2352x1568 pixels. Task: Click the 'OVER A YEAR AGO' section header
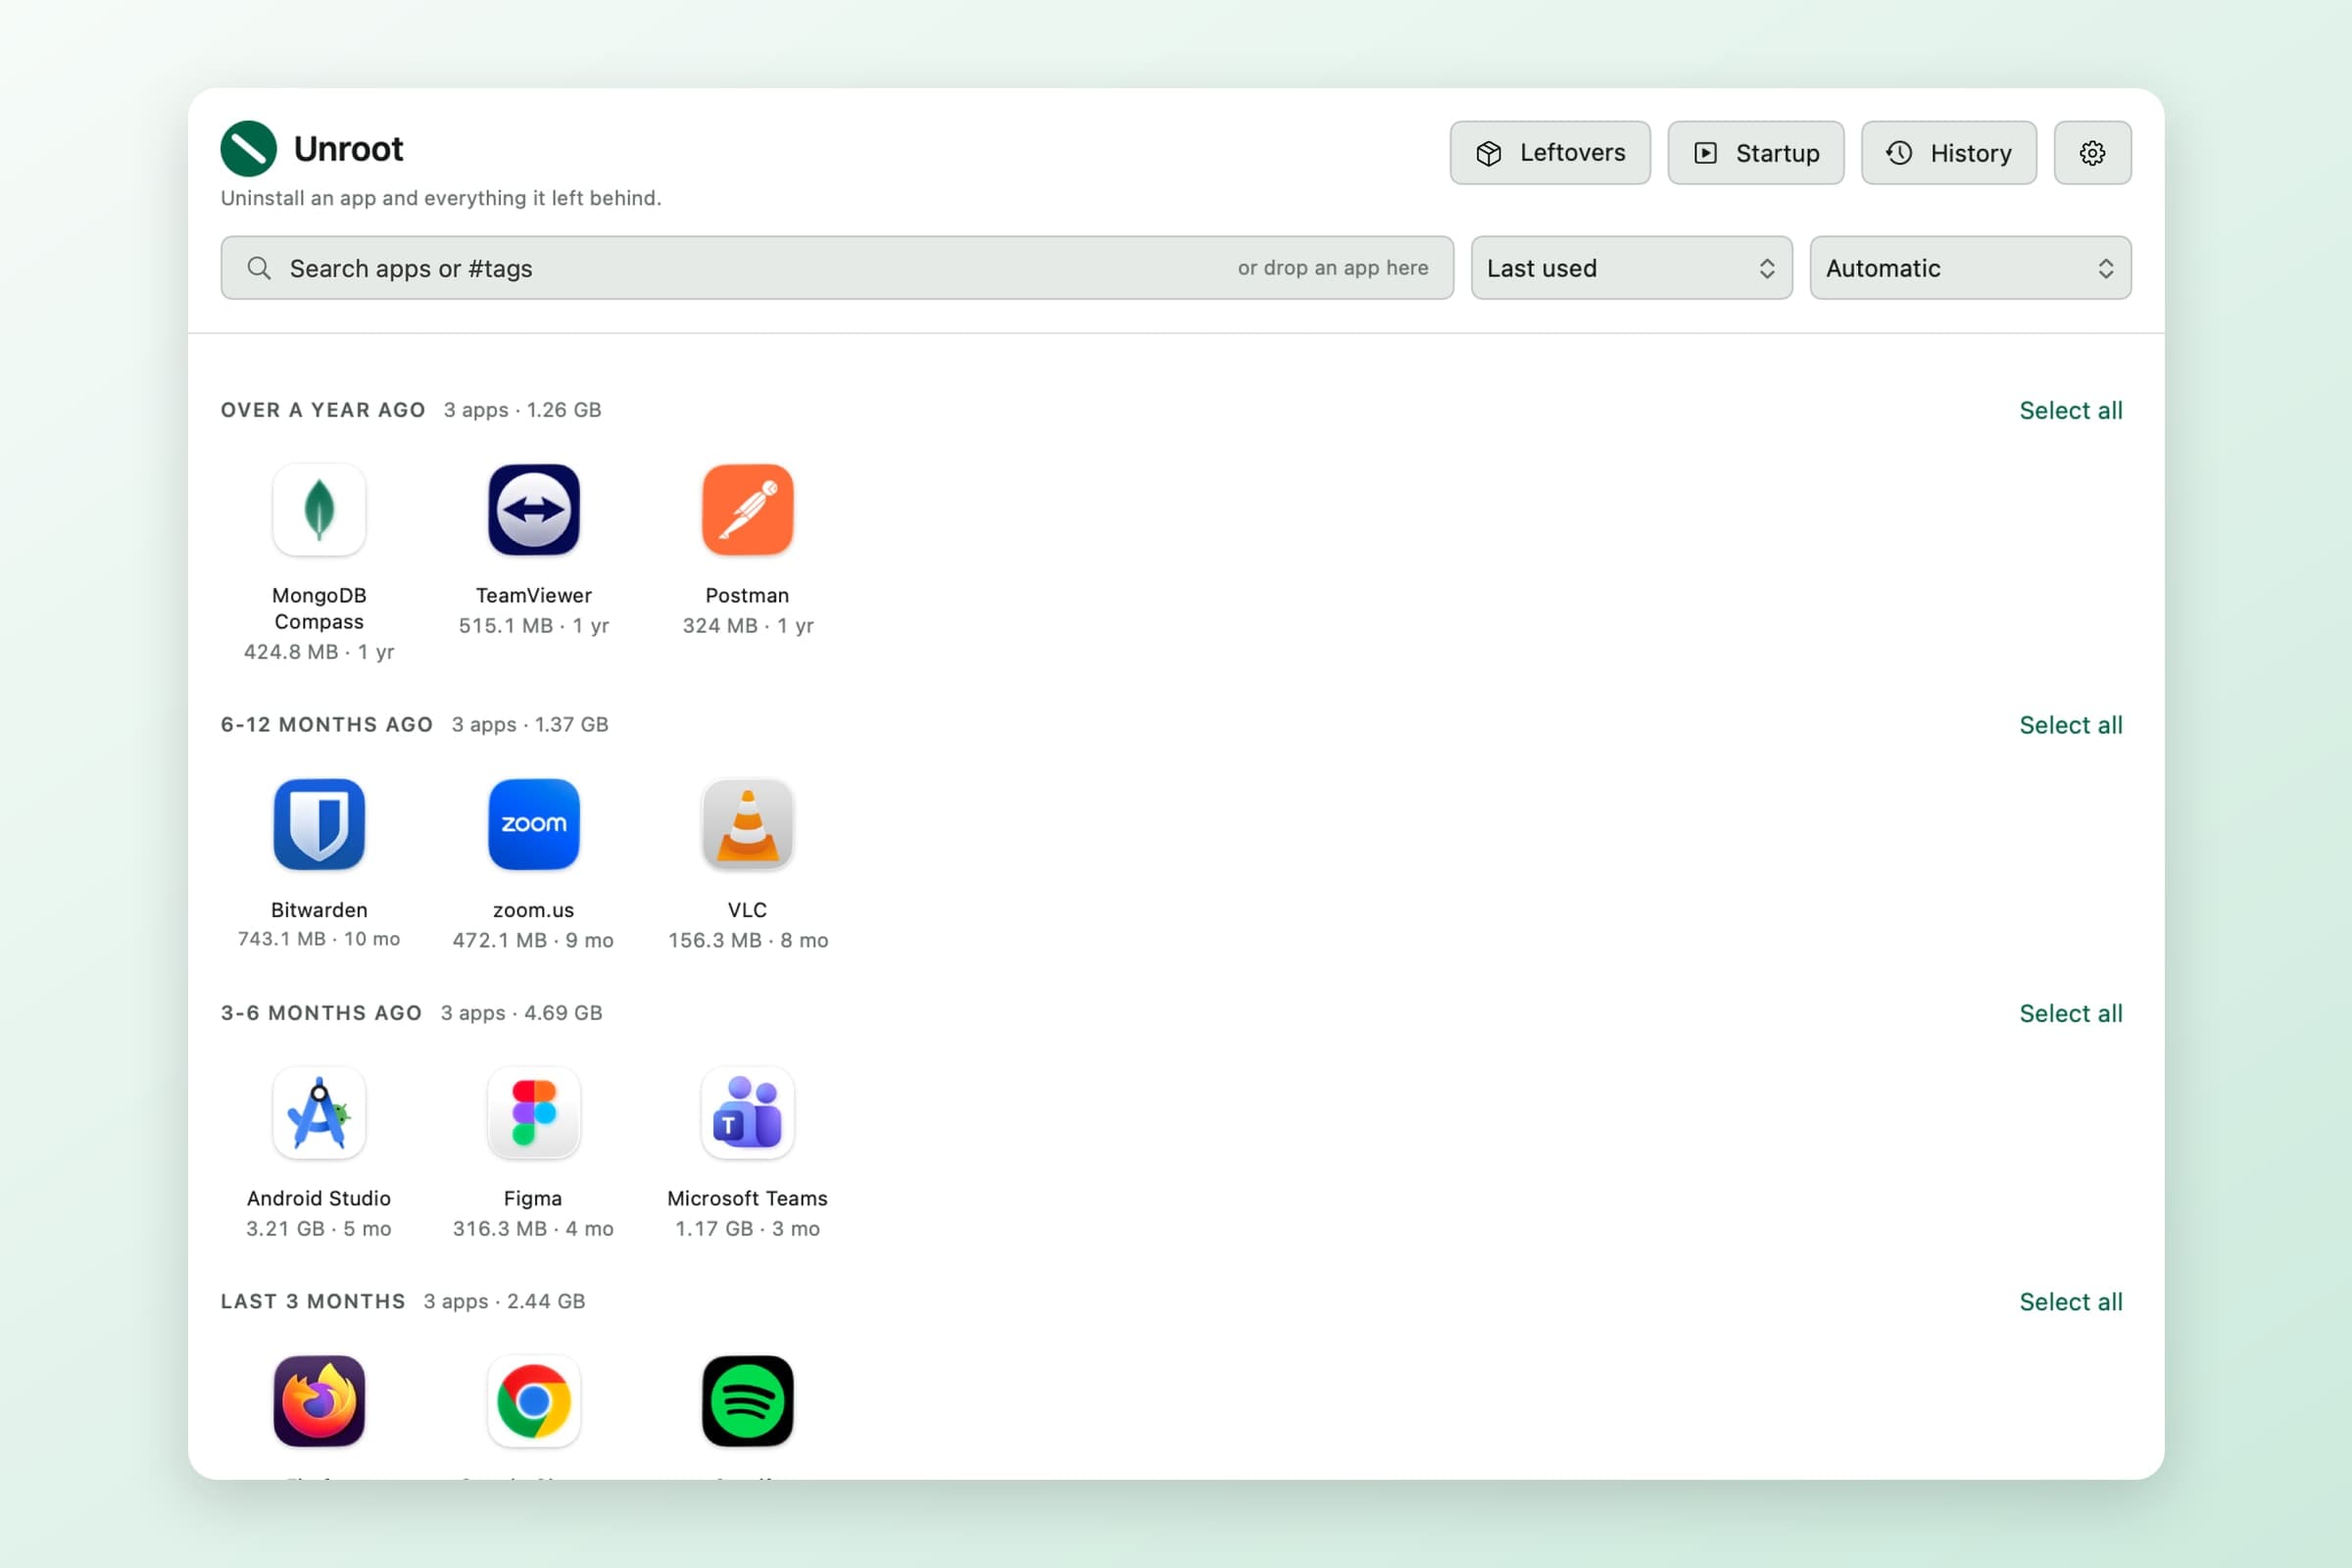[323, 410]
